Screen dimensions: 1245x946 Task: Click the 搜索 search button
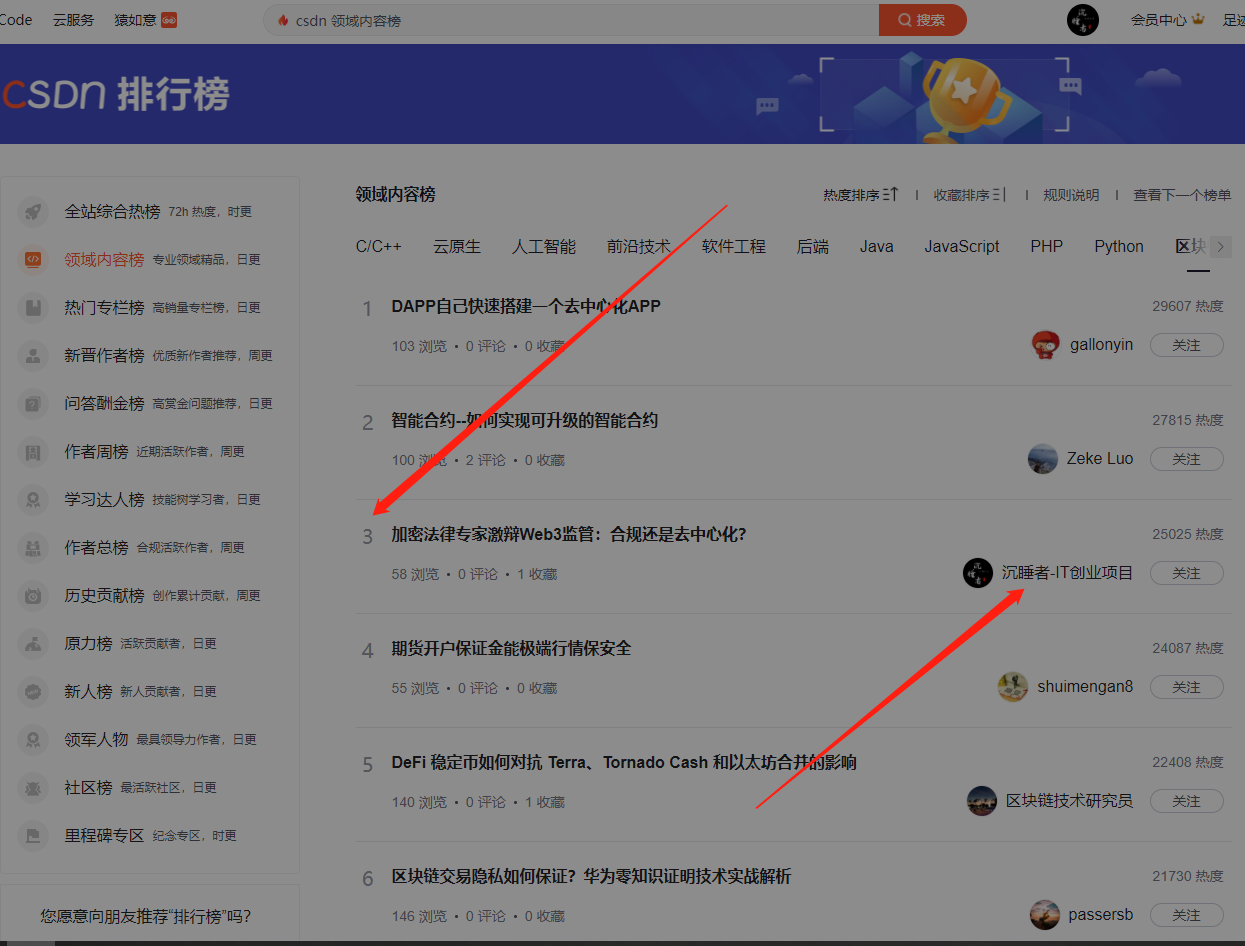(x=922, y=20)
